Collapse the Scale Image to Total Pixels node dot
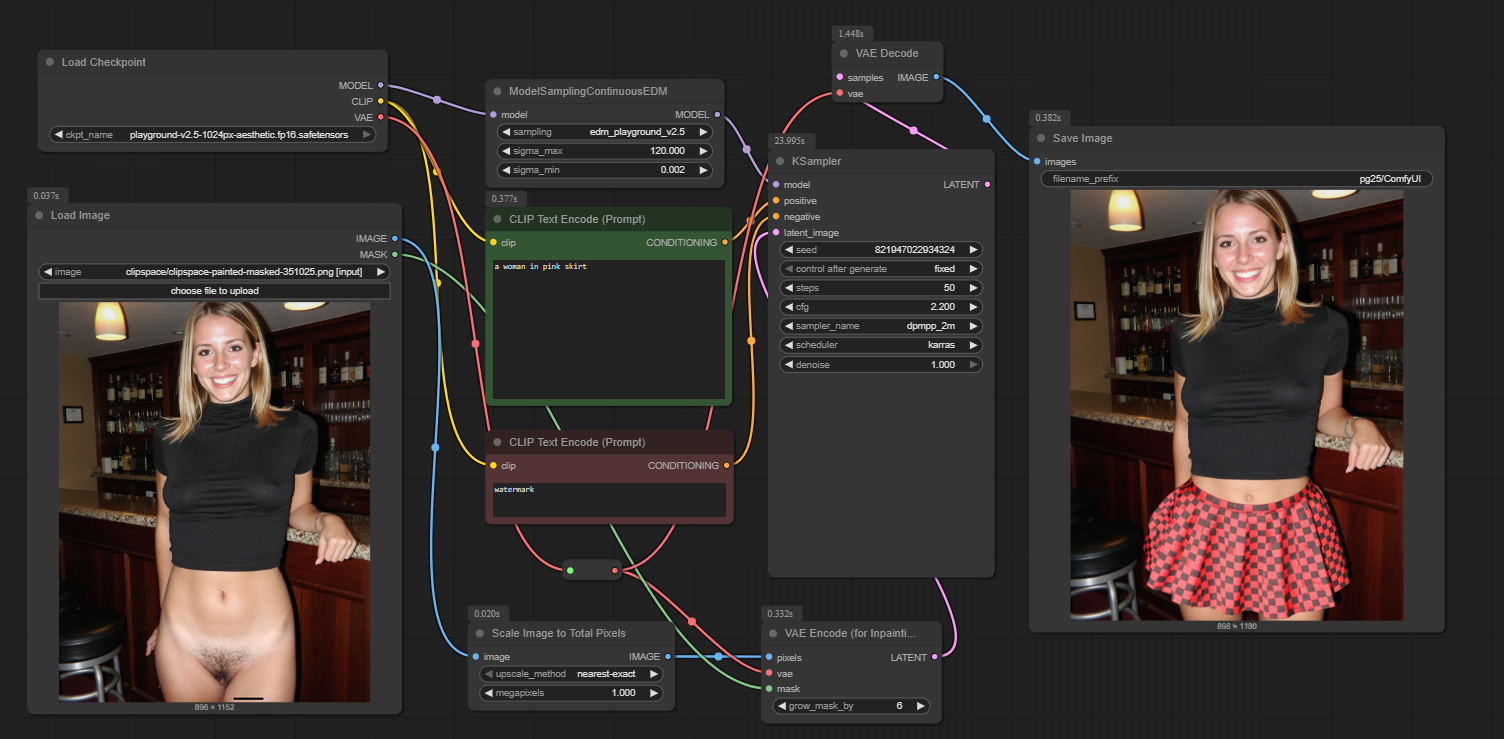 tap(480, 633)
